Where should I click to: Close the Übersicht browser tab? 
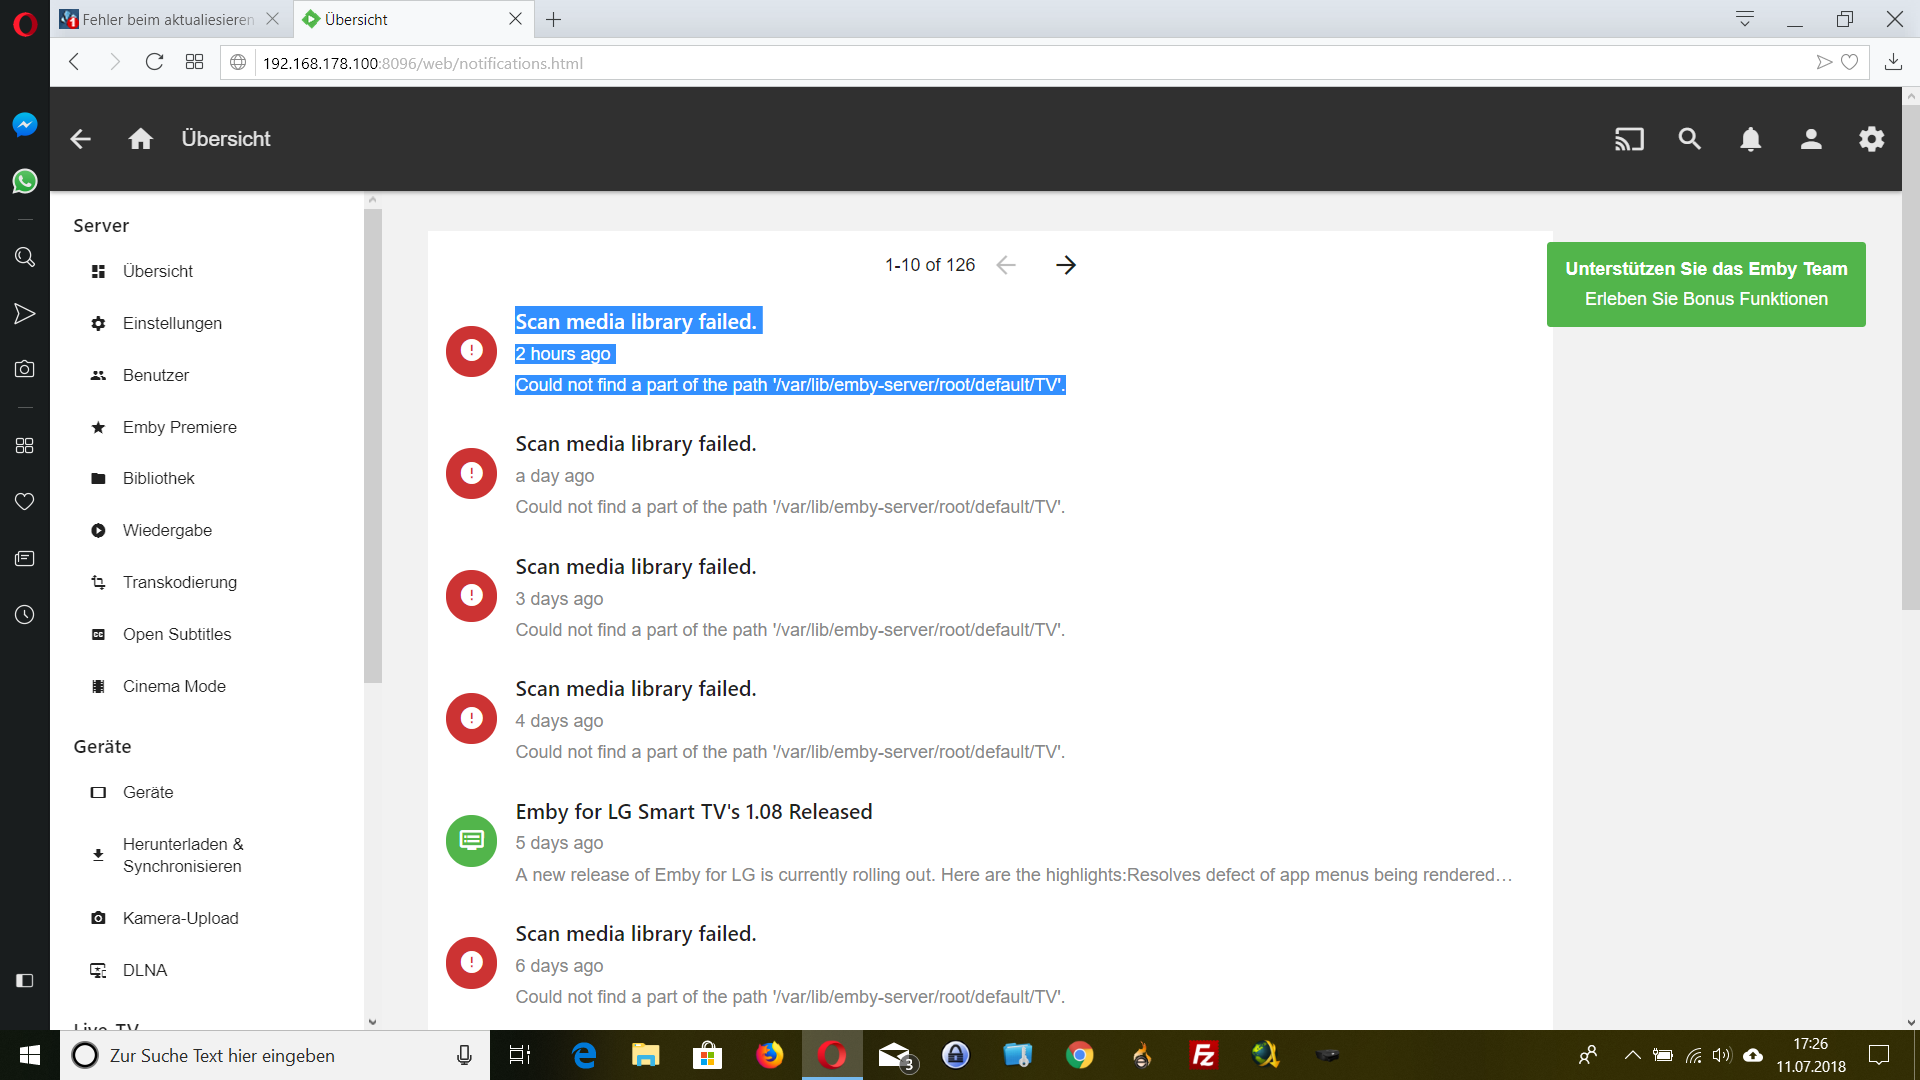515,19
